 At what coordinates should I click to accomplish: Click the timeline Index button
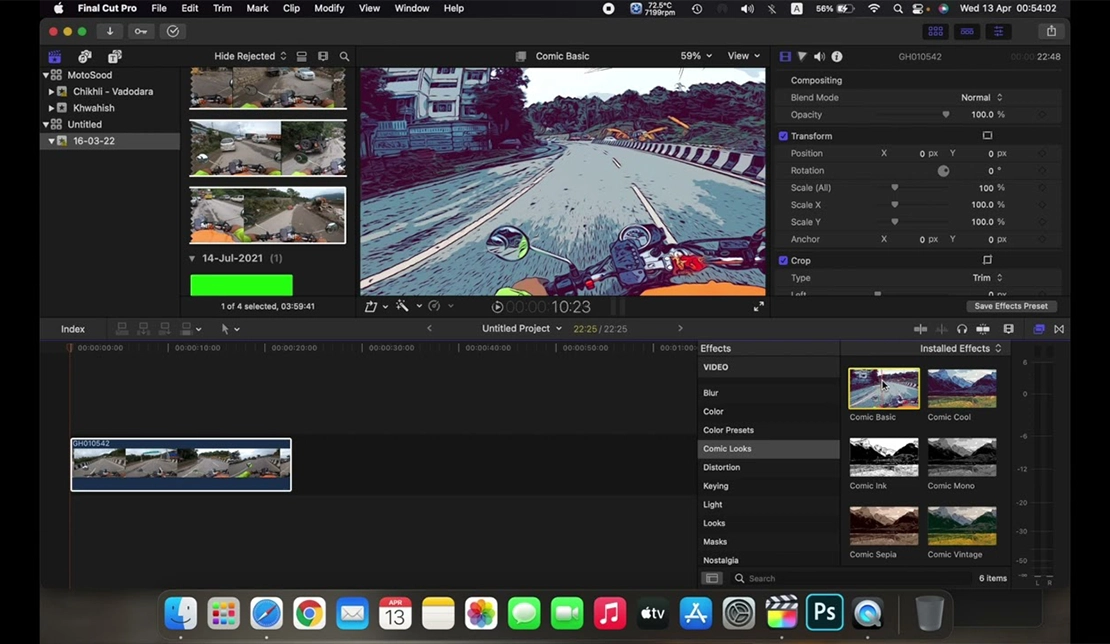pos(73,329)
